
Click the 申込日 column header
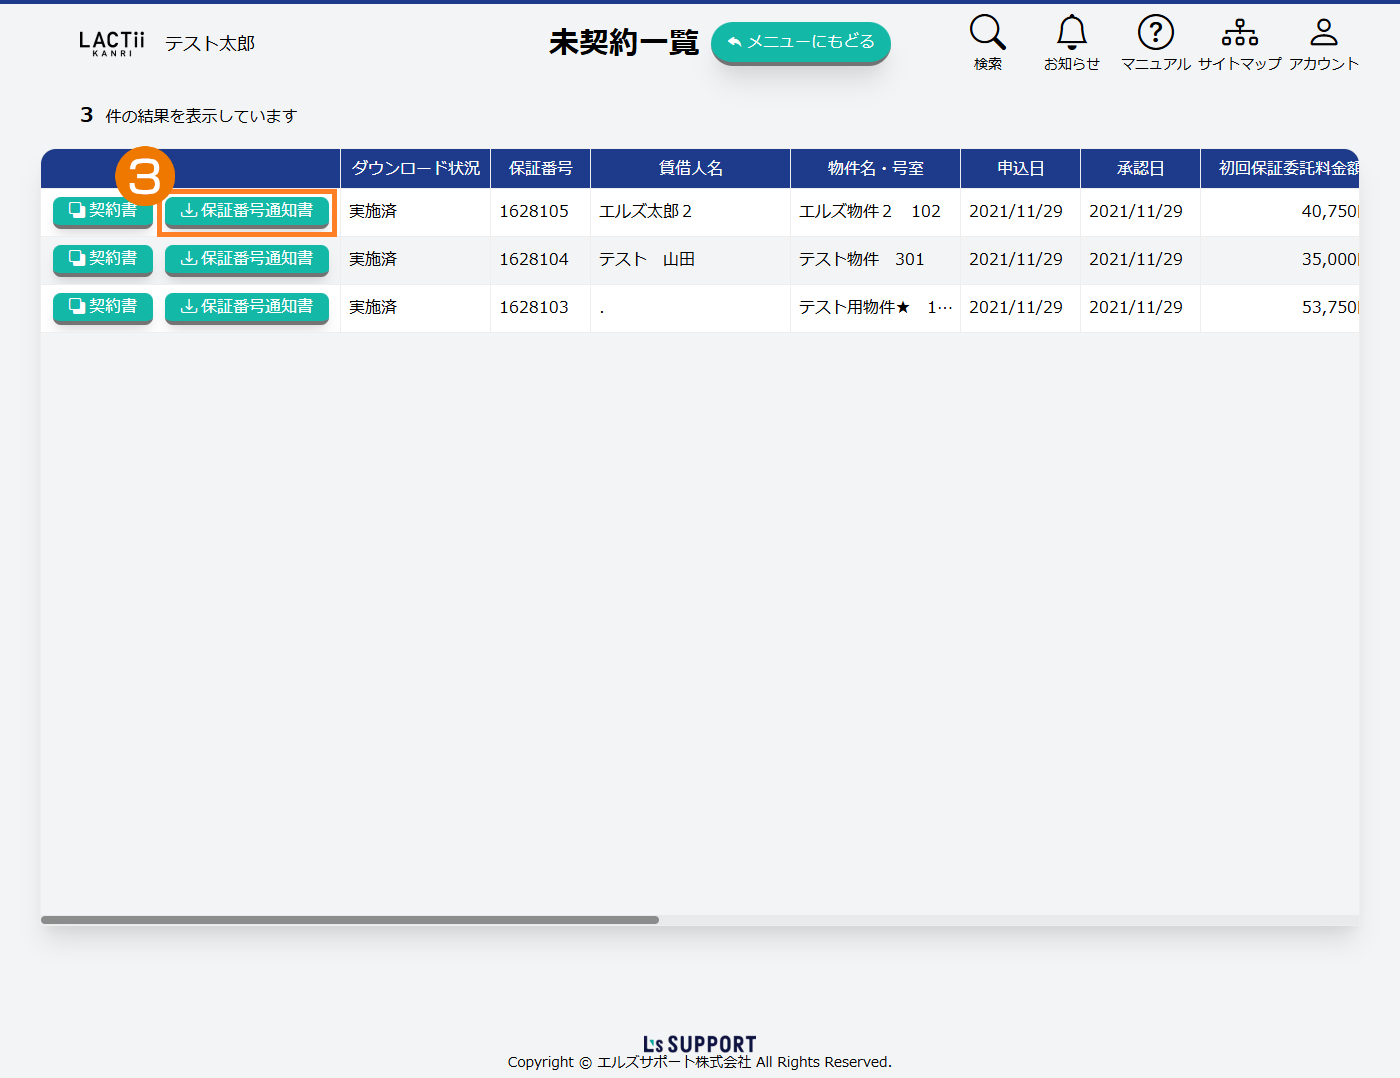(x=1020, y=168)
